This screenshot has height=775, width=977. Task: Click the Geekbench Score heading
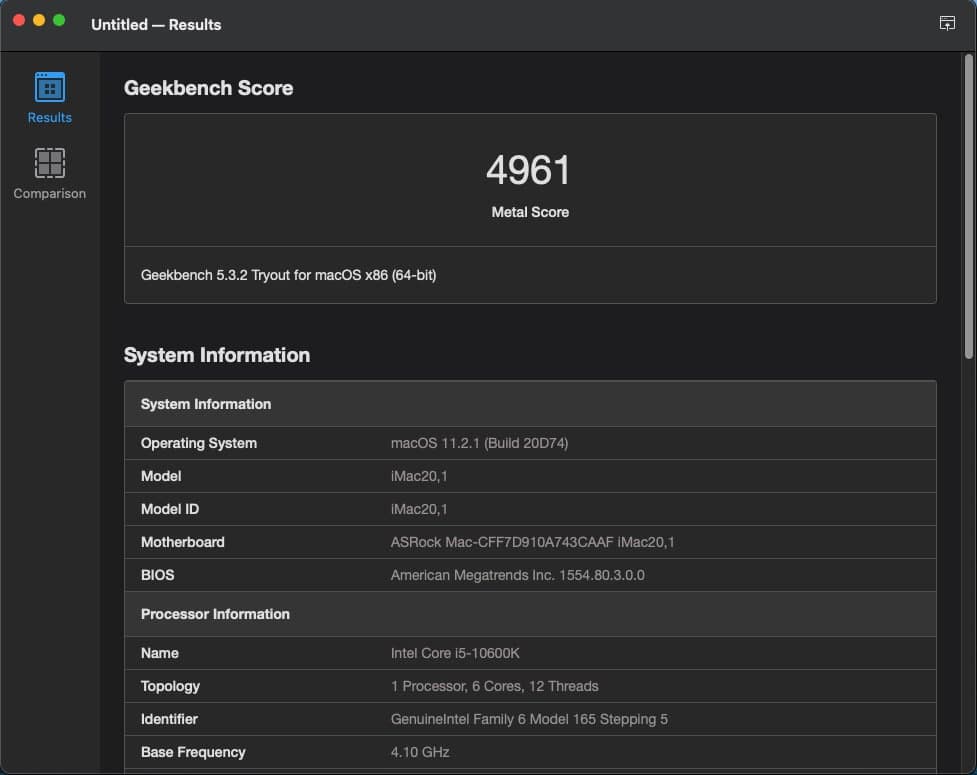coord(208,88)
